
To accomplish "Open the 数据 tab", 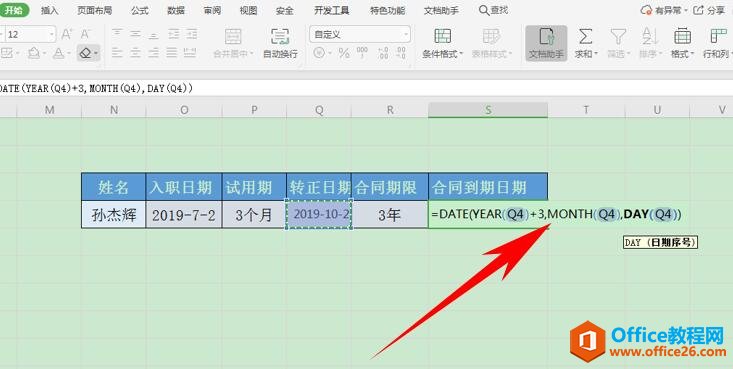I will (x=176, y=10).
